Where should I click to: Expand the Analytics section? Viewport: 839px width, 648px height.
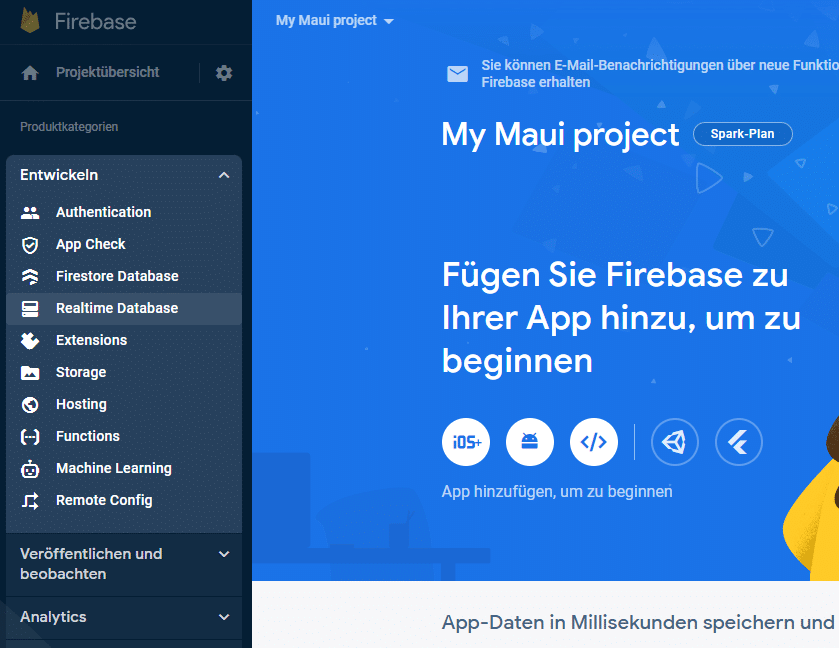point(224,617)
